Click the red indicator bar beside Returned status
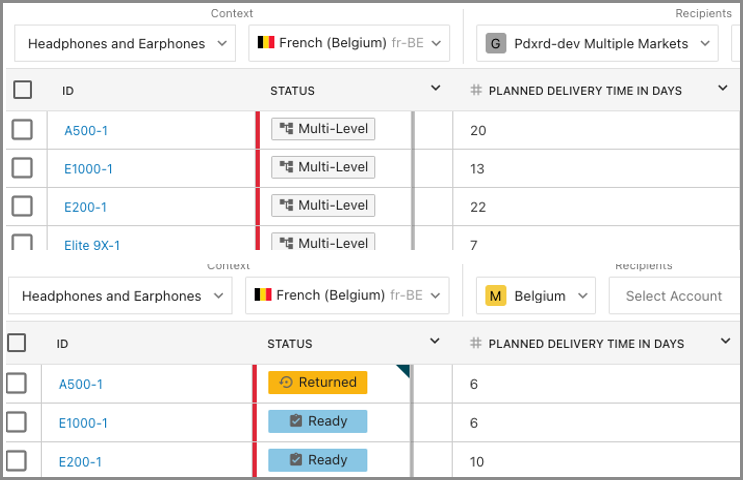This screenshot has width=743, height=480. [255, 384]
